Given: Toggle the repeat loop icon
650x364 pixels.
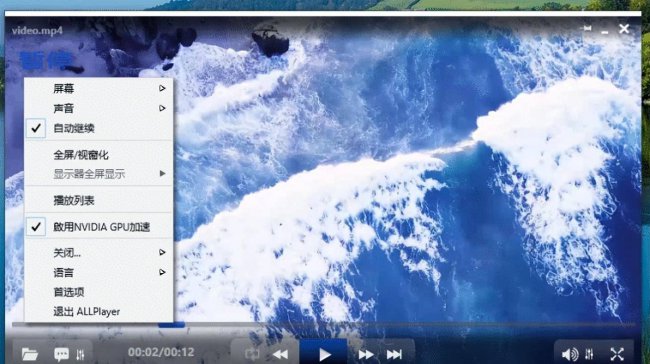Looking at the screenshot, I should [252, 354].
